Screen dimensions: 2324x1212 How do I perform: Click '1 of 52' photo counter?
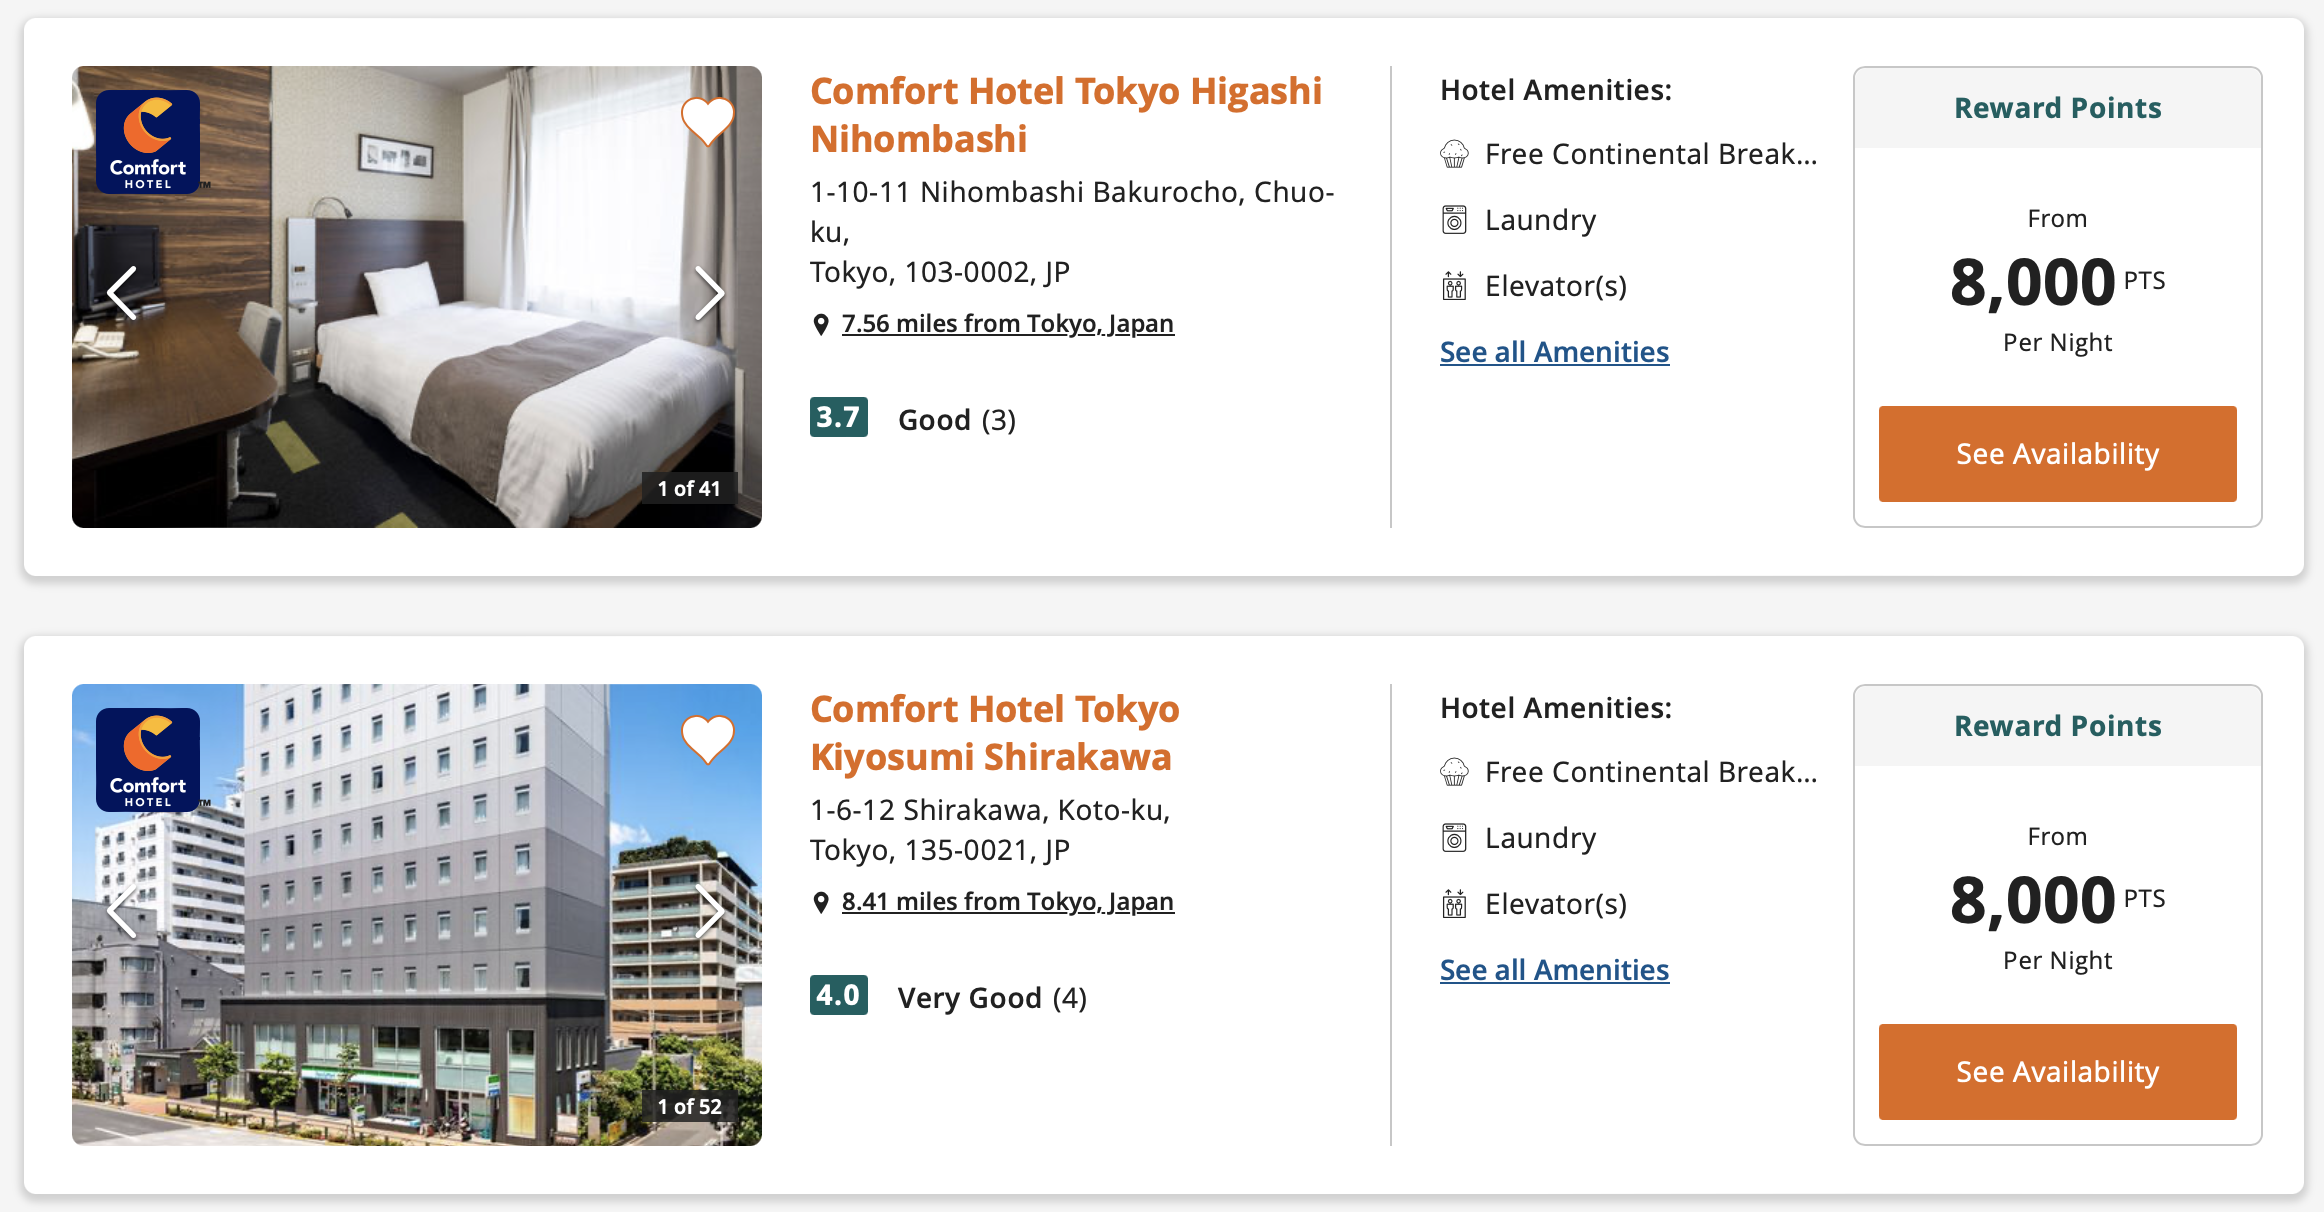689,1106
